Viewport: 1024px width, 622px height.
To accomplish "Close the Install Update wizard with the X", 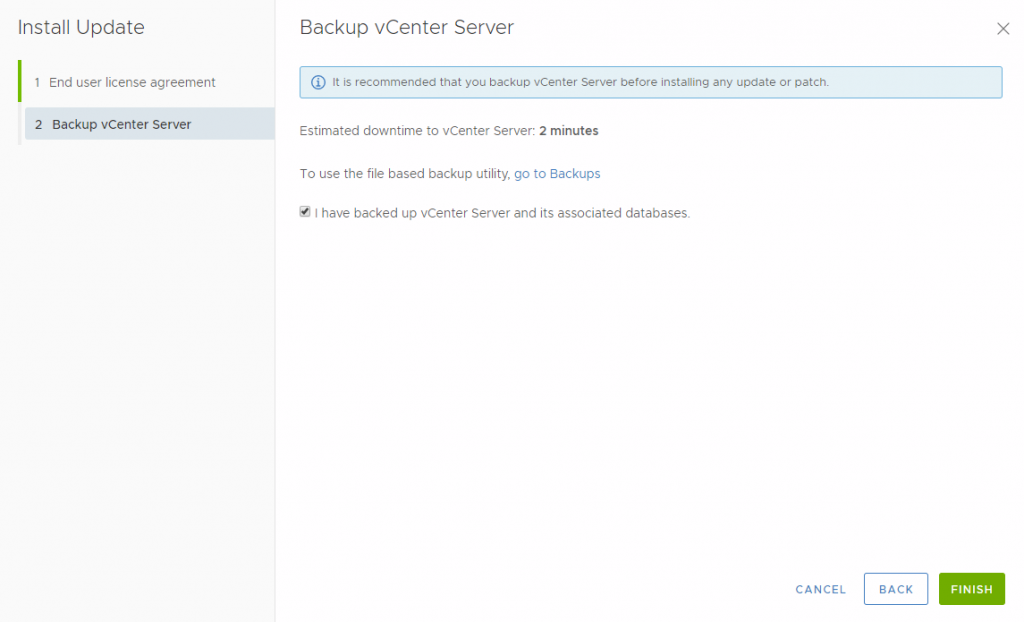I will point(1003,28).
